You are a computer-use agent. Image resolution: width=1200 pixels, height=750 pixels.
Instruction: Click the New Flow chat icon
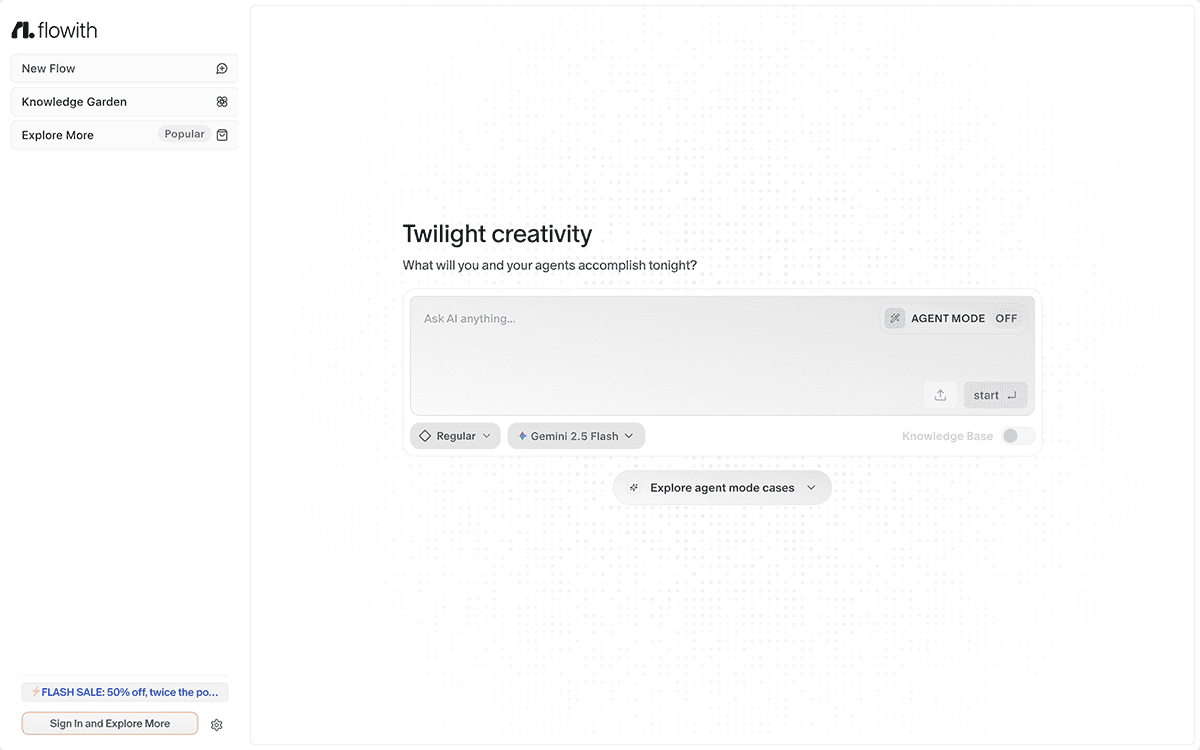coord(222,69)
